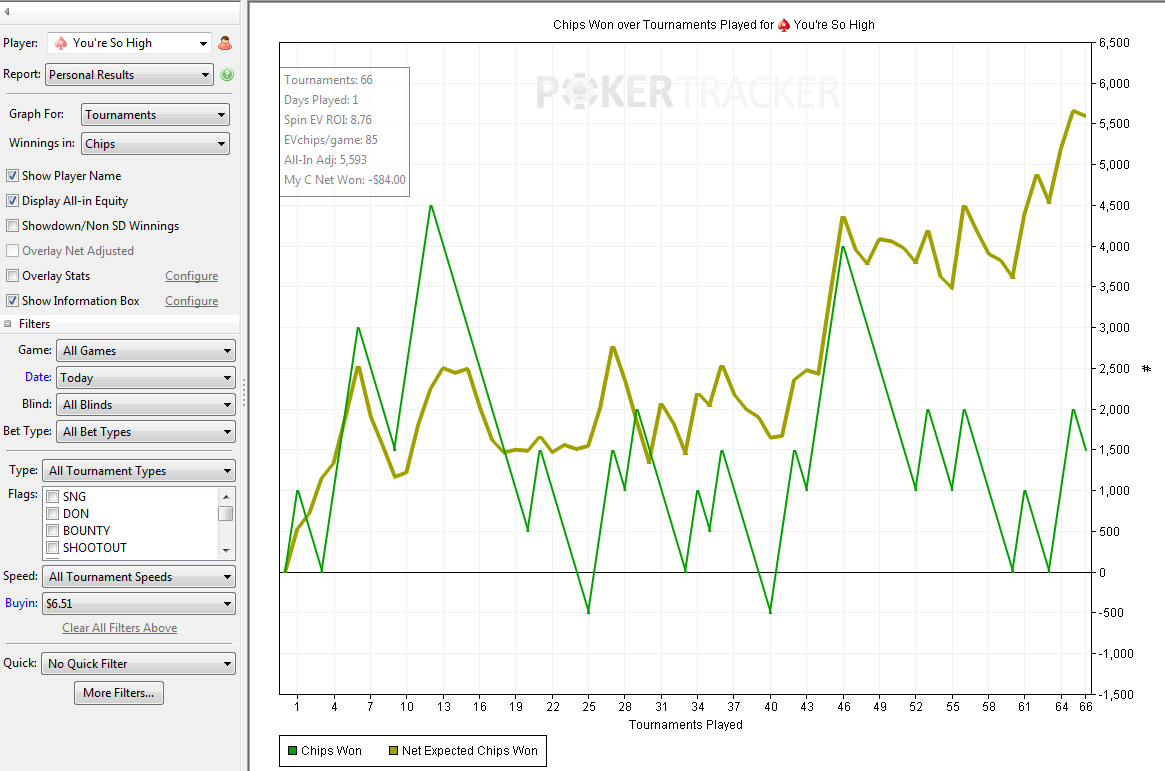1165x771 pixels.
Task: Click the red spade player icon
Action: [x=61, y=43]
